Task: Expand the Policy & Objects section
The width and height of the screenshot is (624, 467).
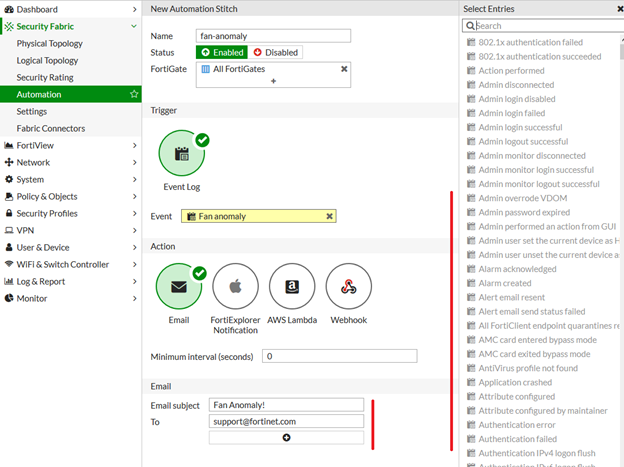Action: point(135,196)
